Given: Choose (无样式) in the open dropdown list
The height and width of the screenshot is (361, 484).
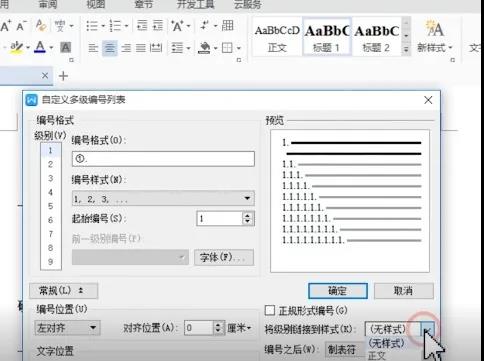Looking at the screenshot, I should point(387,343).
